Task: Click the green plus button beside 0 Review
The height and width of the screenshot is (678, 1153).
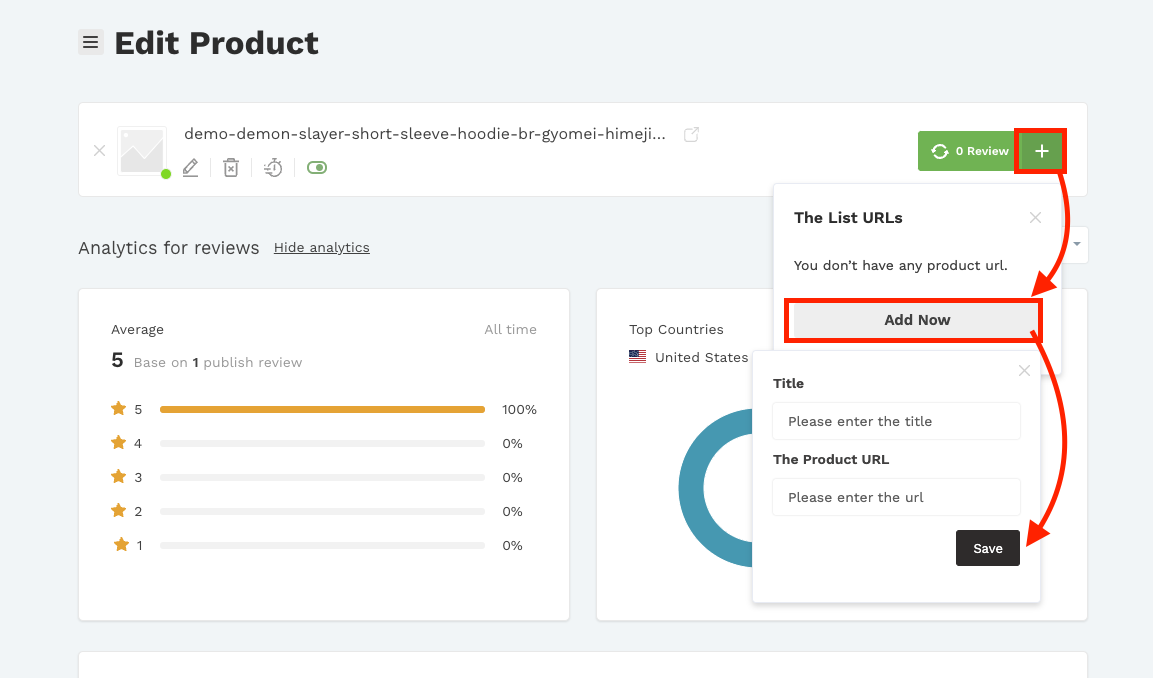Action: point(1041,151)
